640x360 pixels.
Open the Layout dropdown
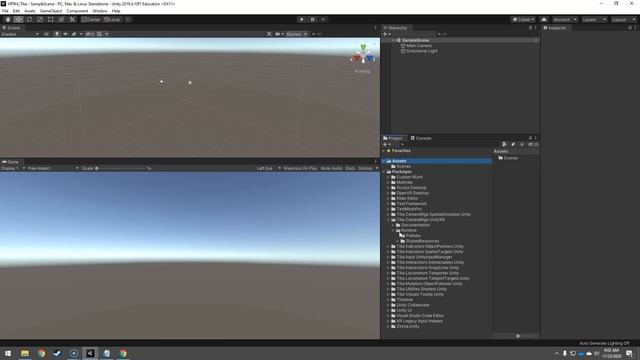(623, 20)
